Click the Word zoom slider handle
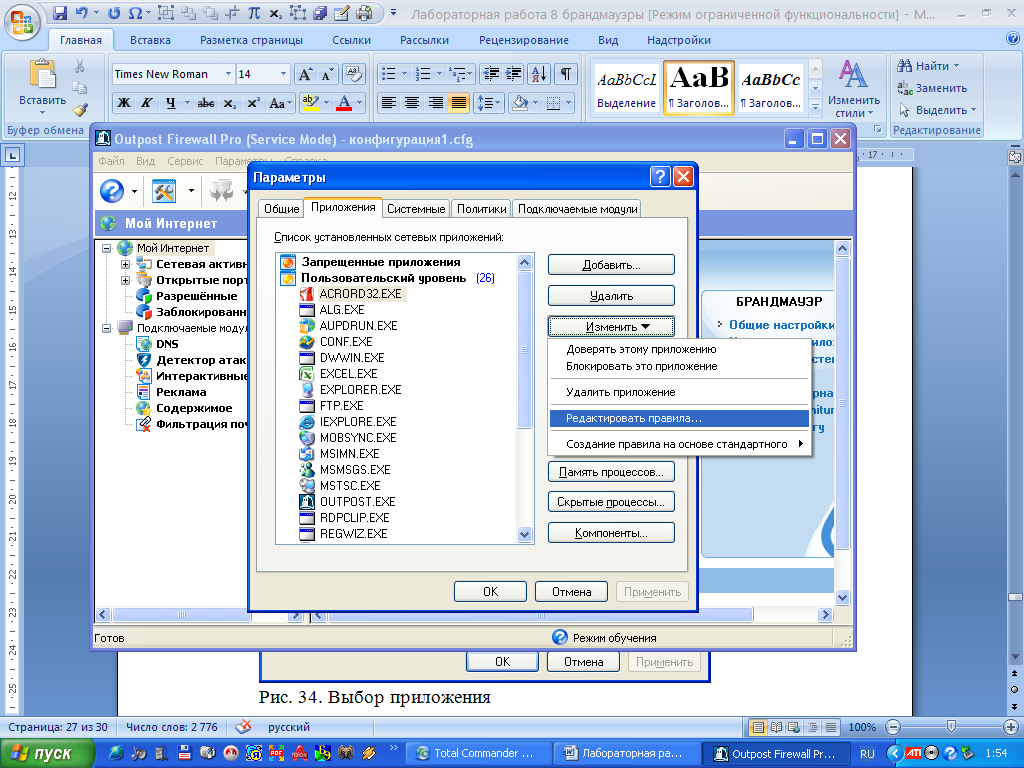Viewport: 1024px width, 768px height. tap(951, 727)
